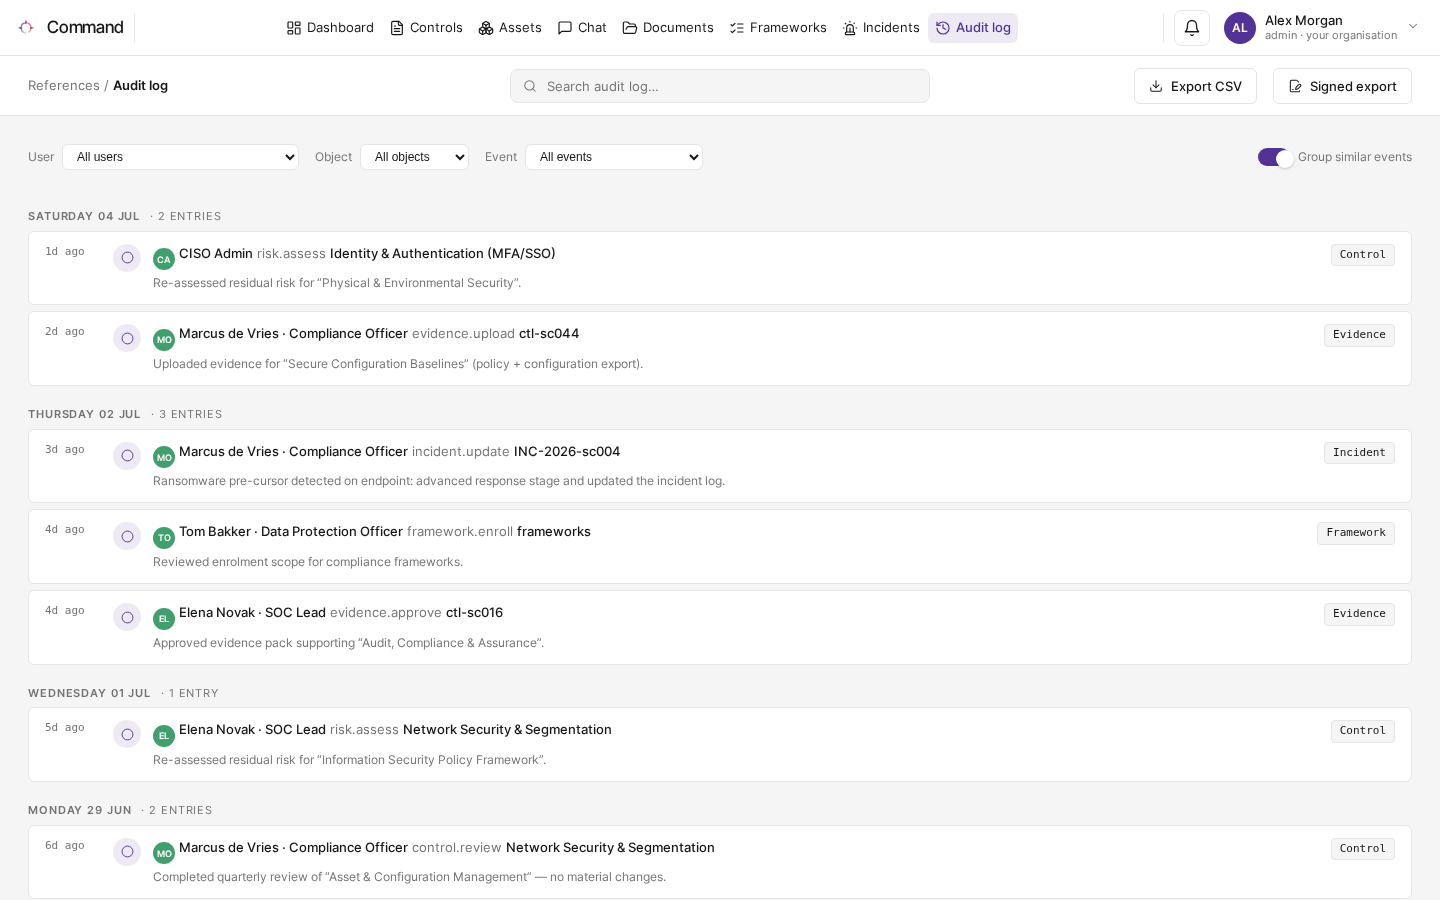Viewport: 1440px width, 900px height.
Task: Select the Audit log nav item
Action: (973, 28)
